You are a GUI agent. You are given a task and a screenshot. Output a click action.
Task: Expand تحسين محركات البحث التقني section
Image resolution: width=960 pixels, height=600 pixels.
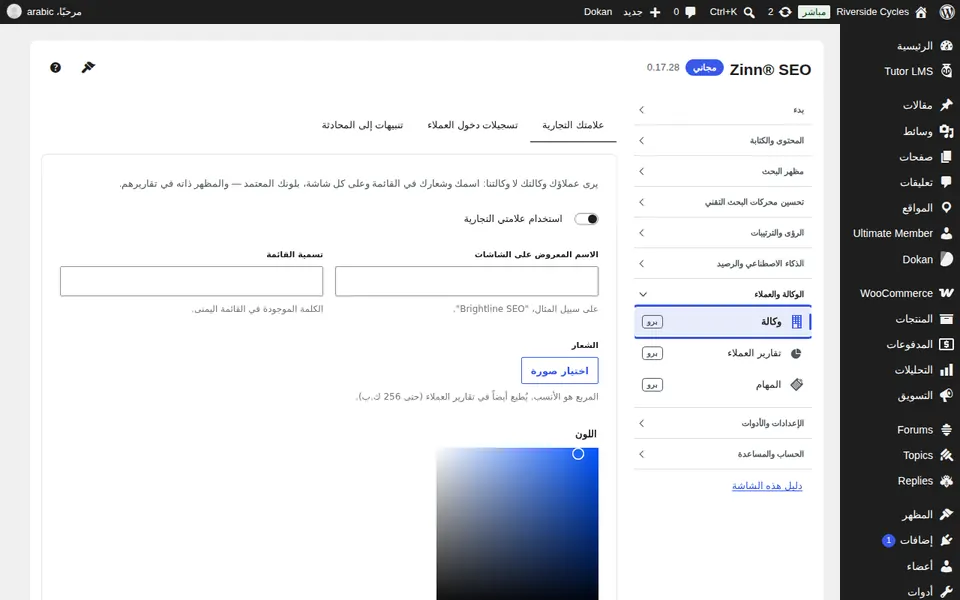[x=723, y=202]
